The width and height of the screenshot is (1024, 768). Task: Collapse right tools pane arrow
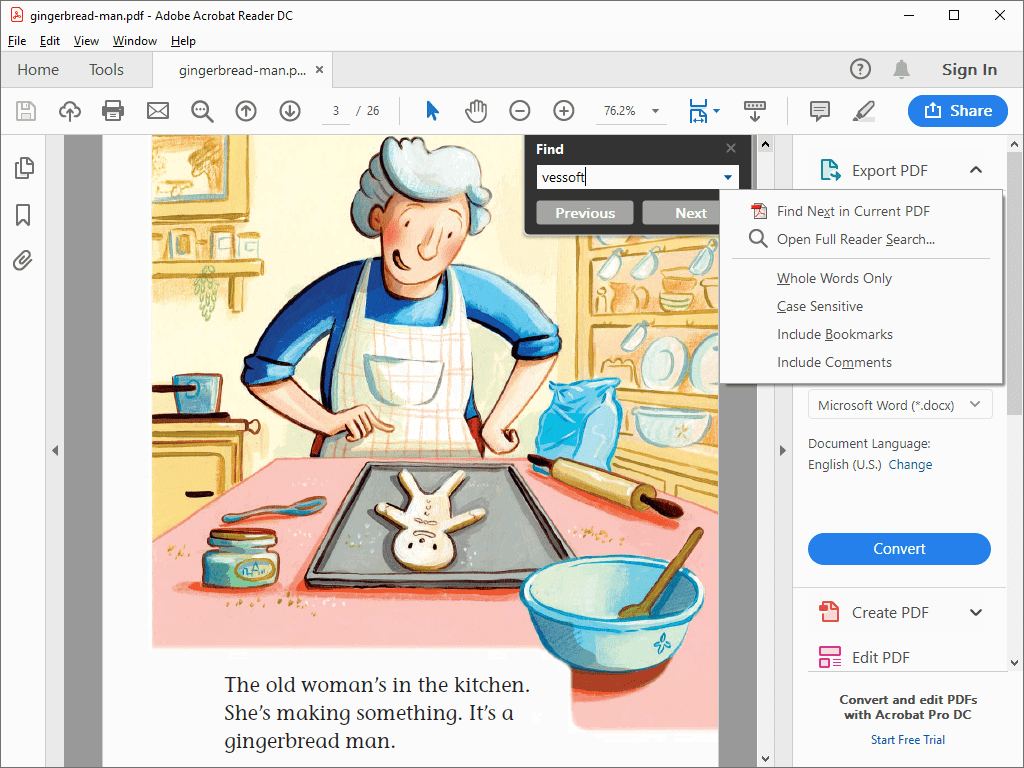[x=782, y=451]
